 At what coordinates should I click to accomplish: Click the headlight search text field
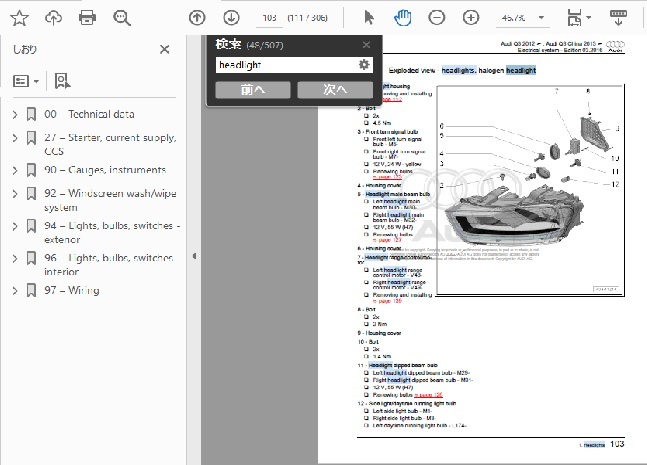tap(286, 65)
